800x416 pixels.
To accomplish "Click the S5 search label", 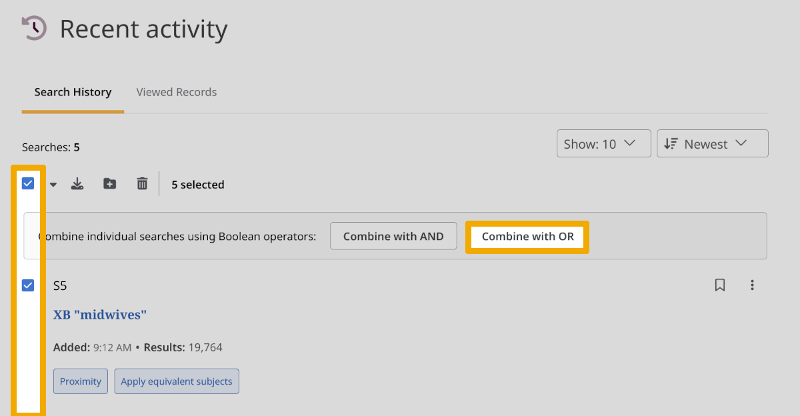I will point(60,286).
